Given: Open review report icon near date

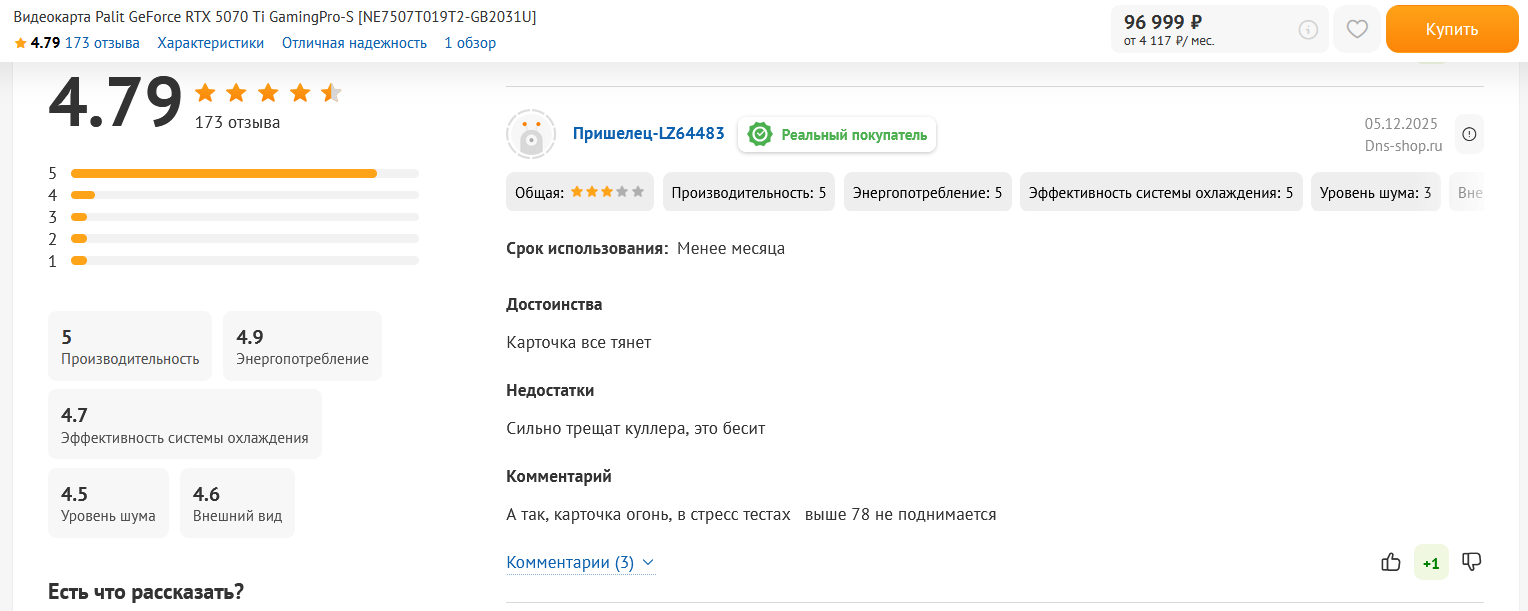Looking at the screenshot, I should click(1469, 134).
